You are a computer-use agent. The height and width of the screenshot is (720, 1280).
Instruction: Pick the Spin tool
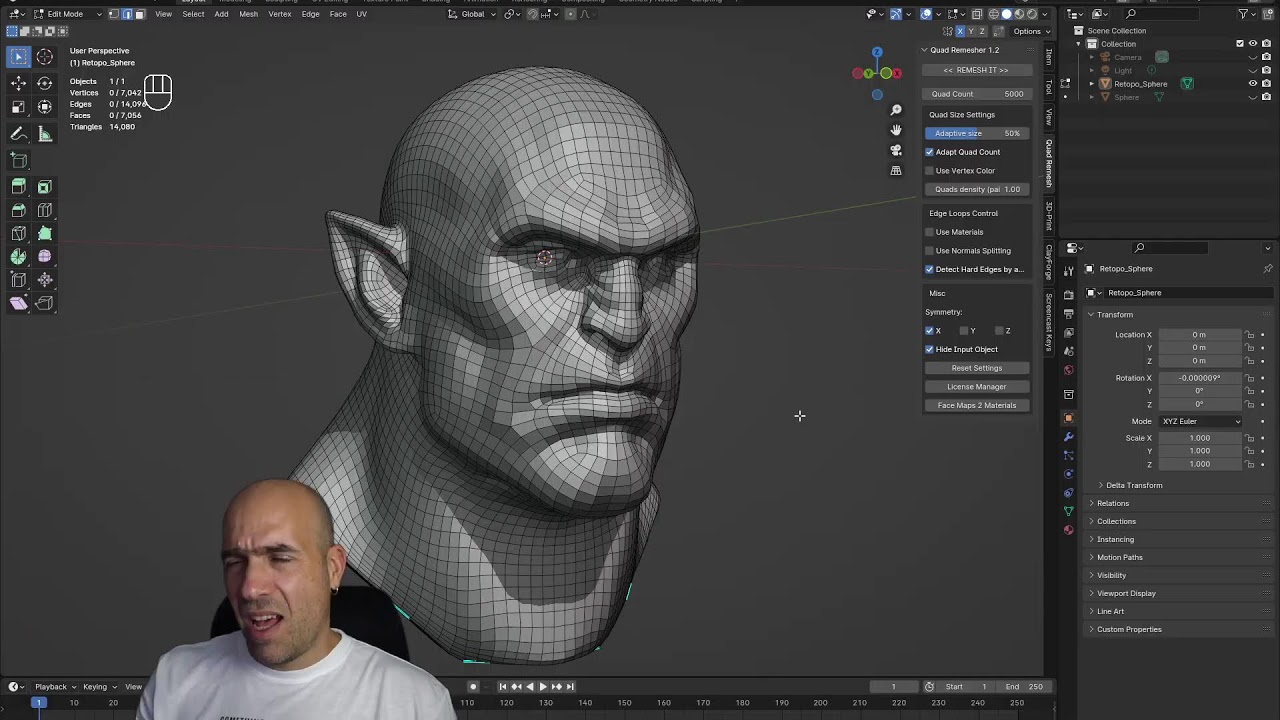click(18, 257)
